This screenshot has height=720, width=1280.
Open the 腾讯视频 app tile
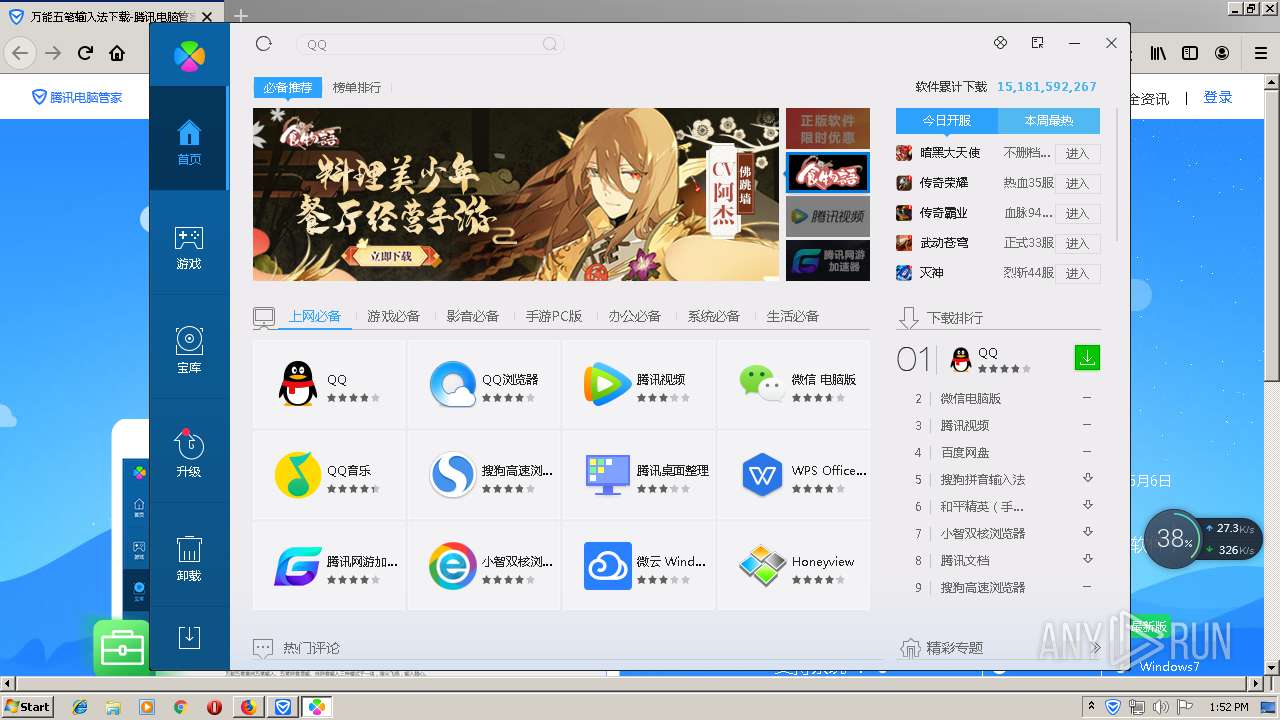(x=639, y=384)
